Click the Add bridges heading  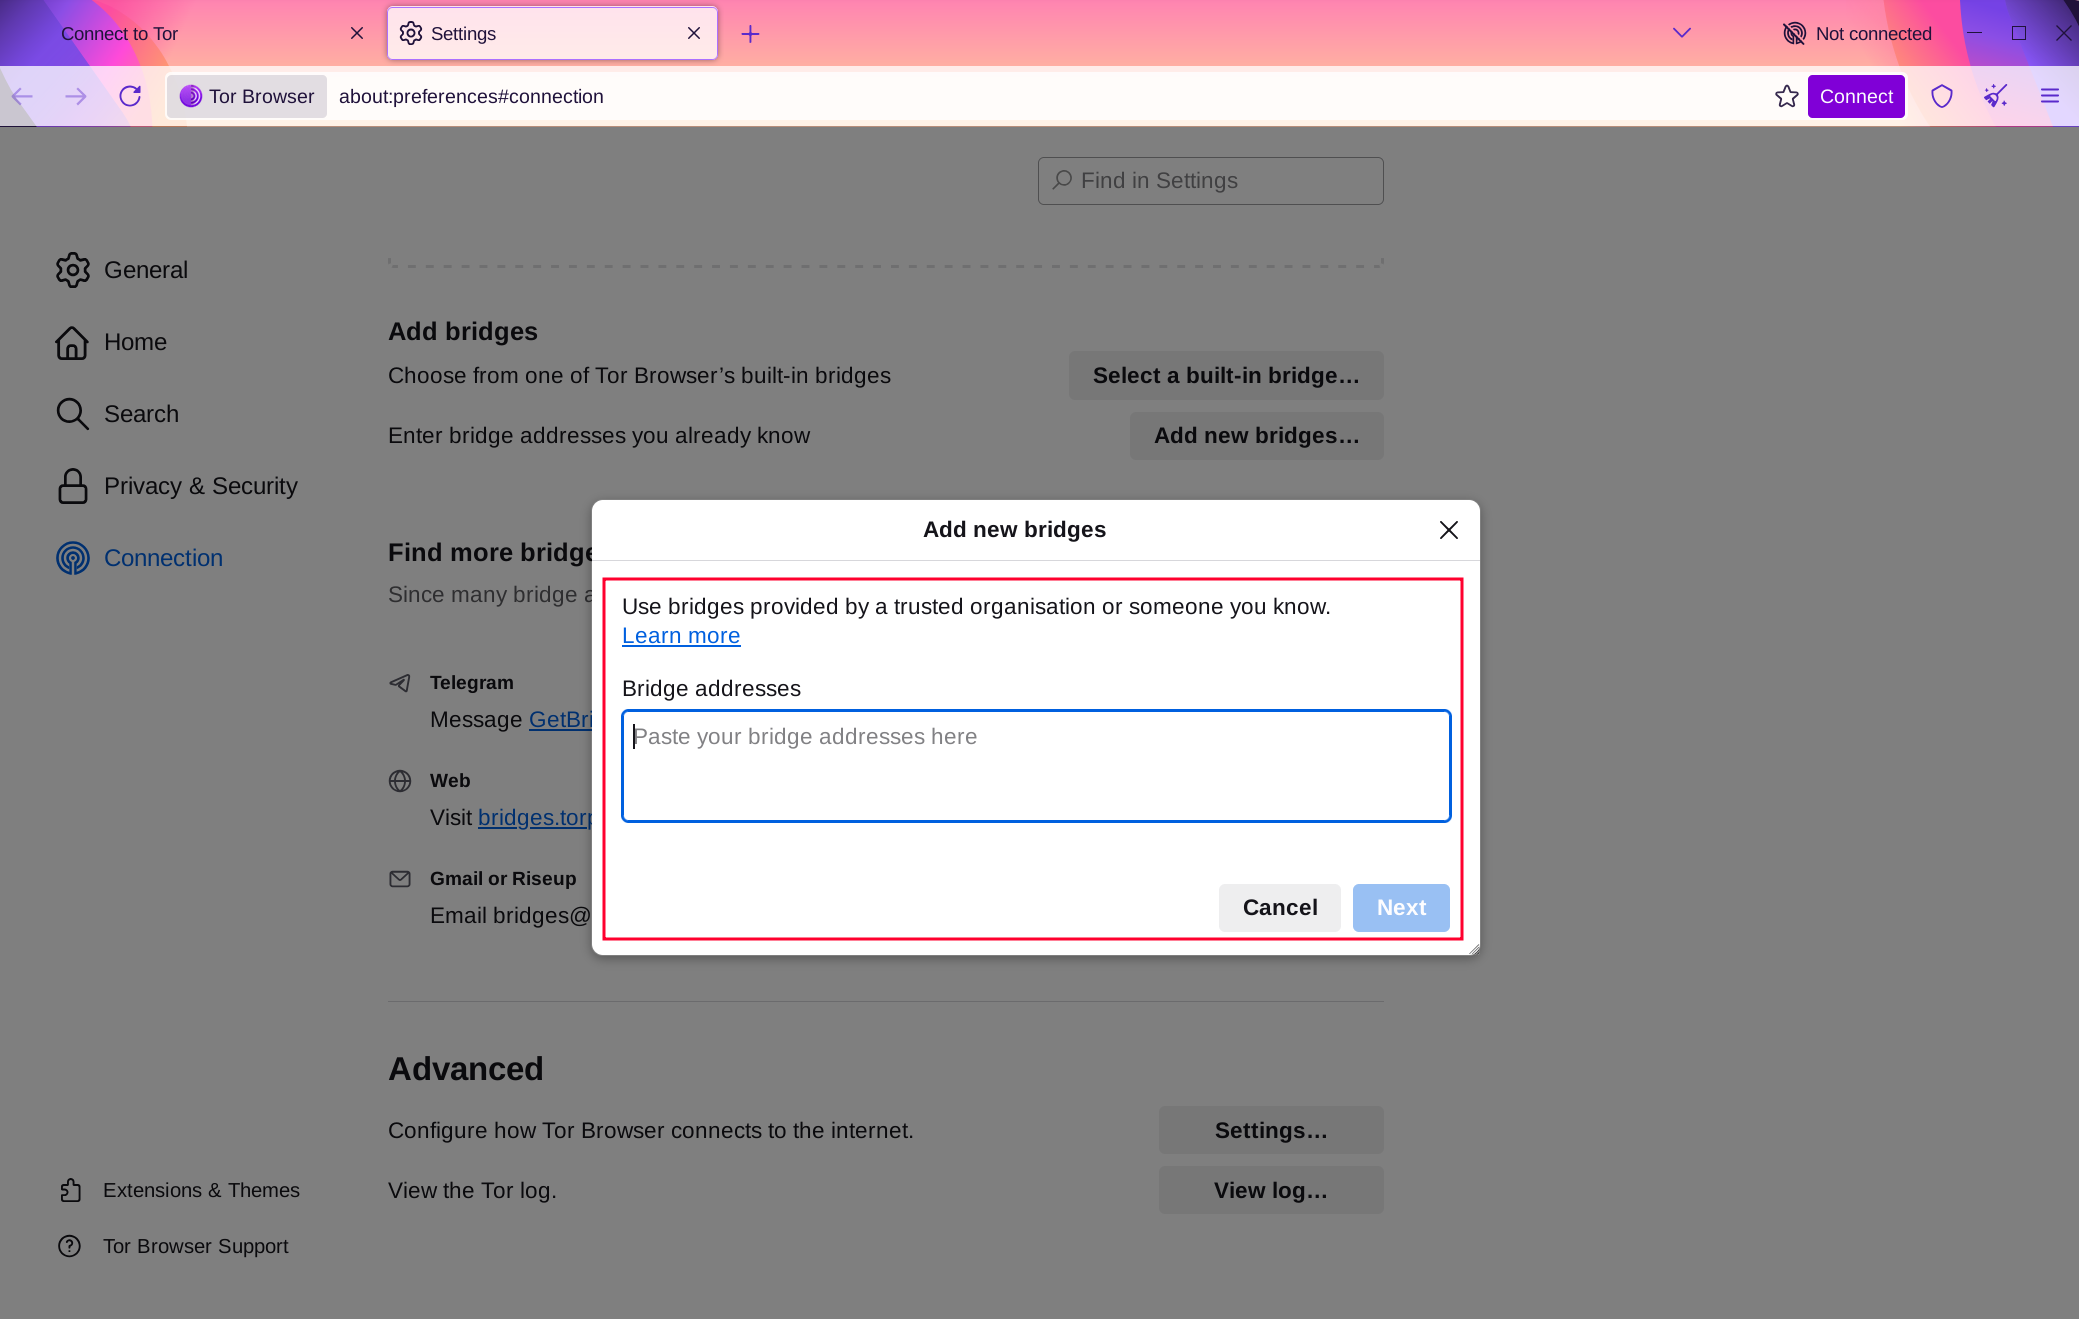(463, 332)
